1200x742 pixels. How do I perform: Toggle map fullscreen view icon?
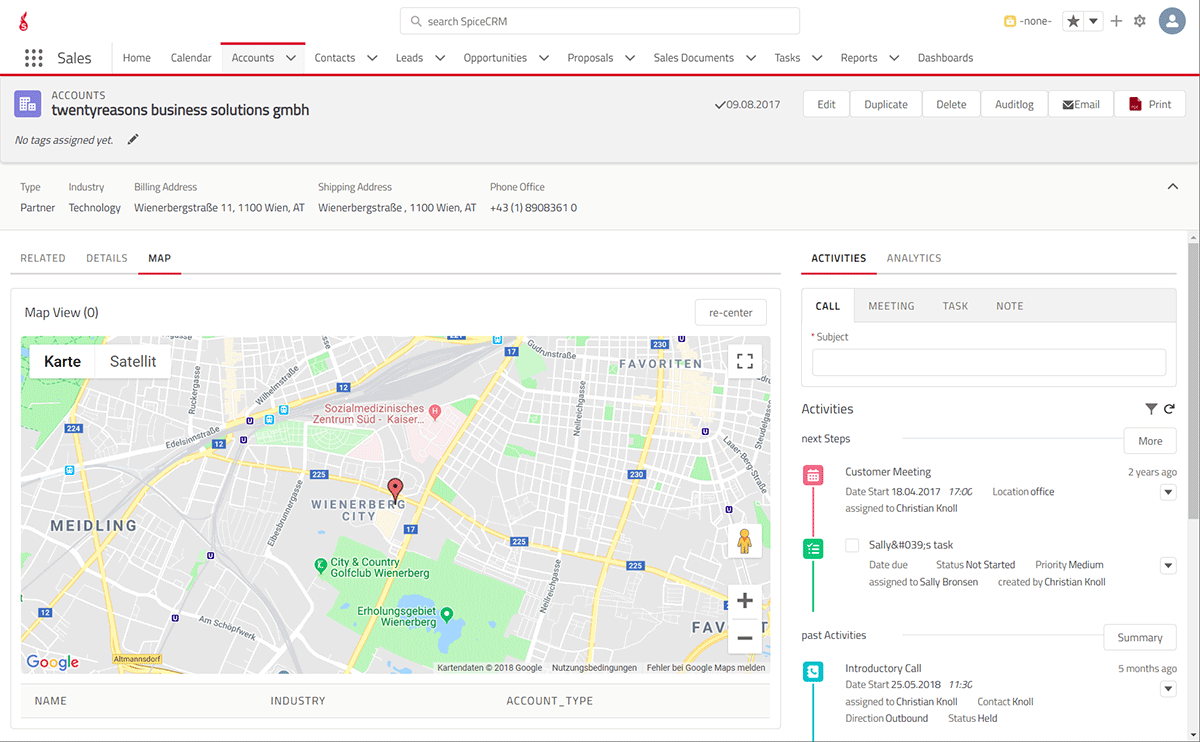click(x=745, y=361)
